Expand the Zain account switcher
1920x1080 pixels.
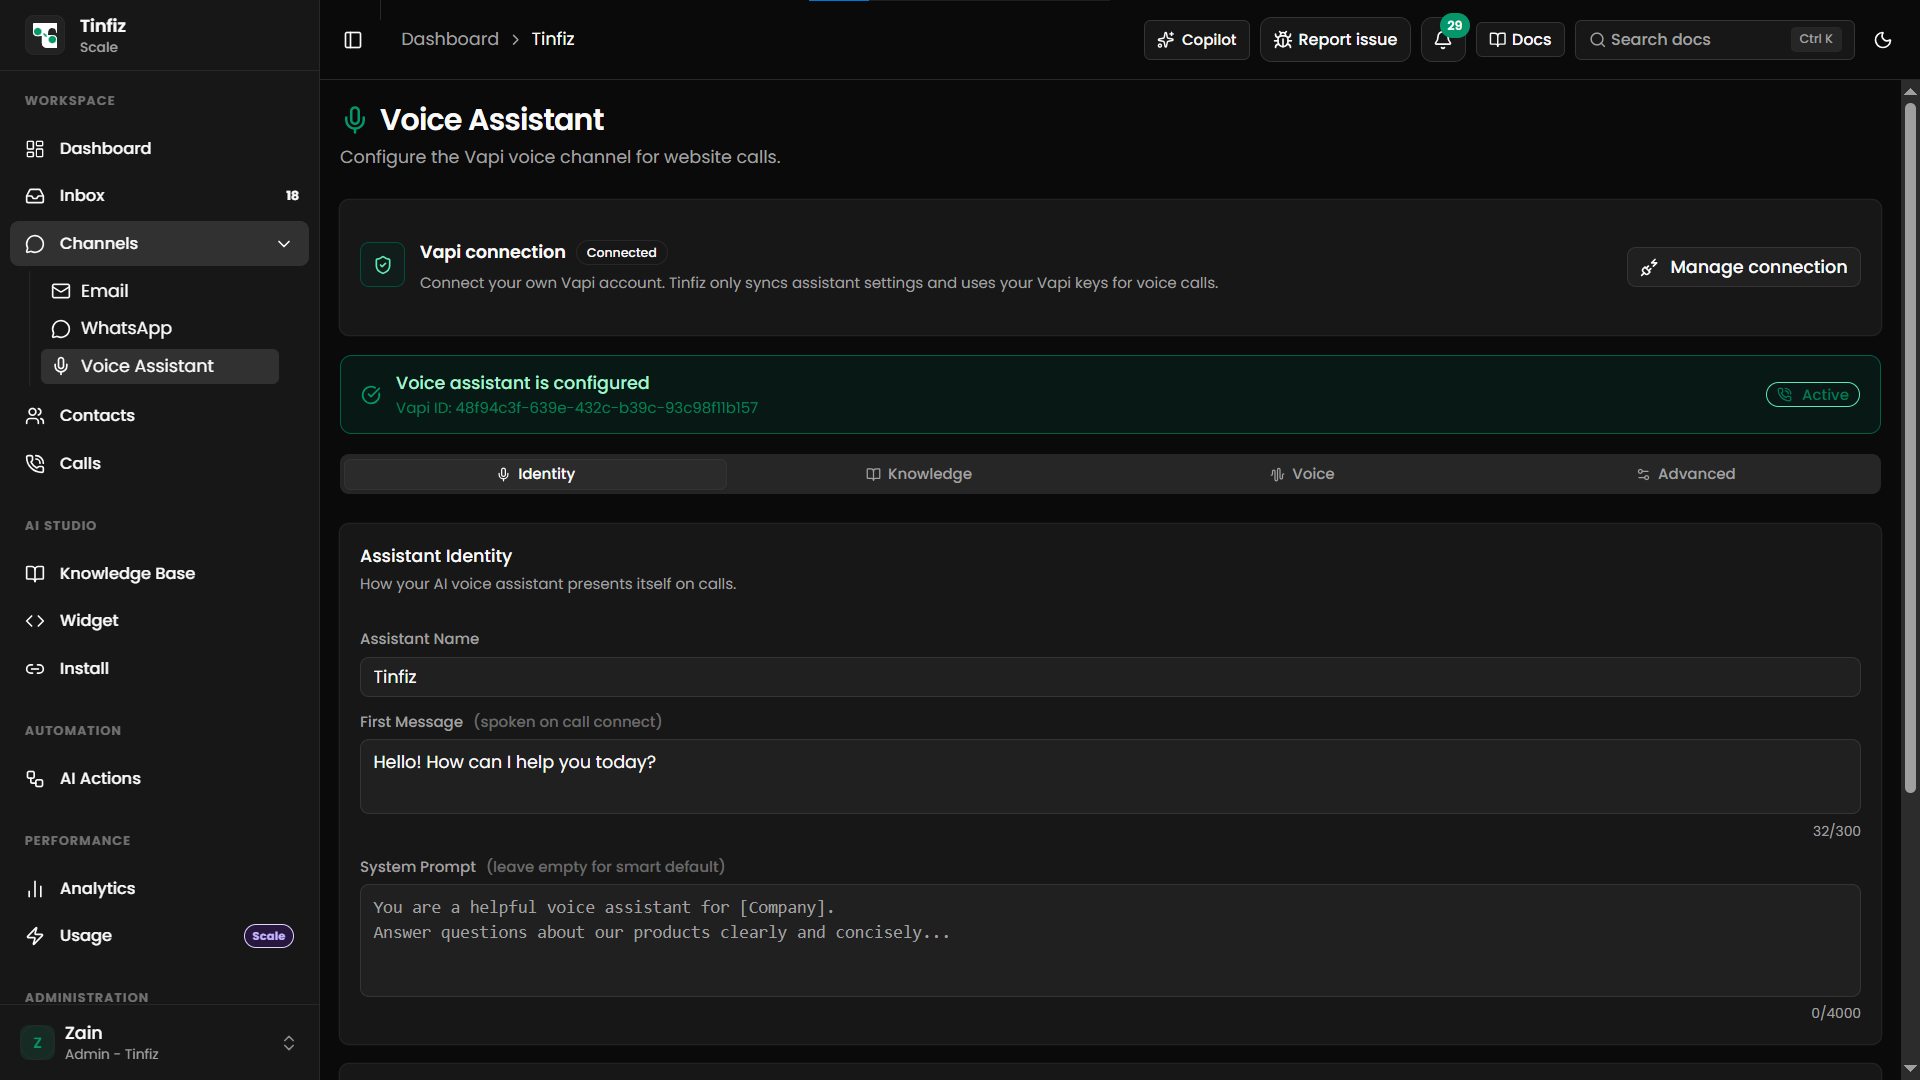(x=289, y=1043)
